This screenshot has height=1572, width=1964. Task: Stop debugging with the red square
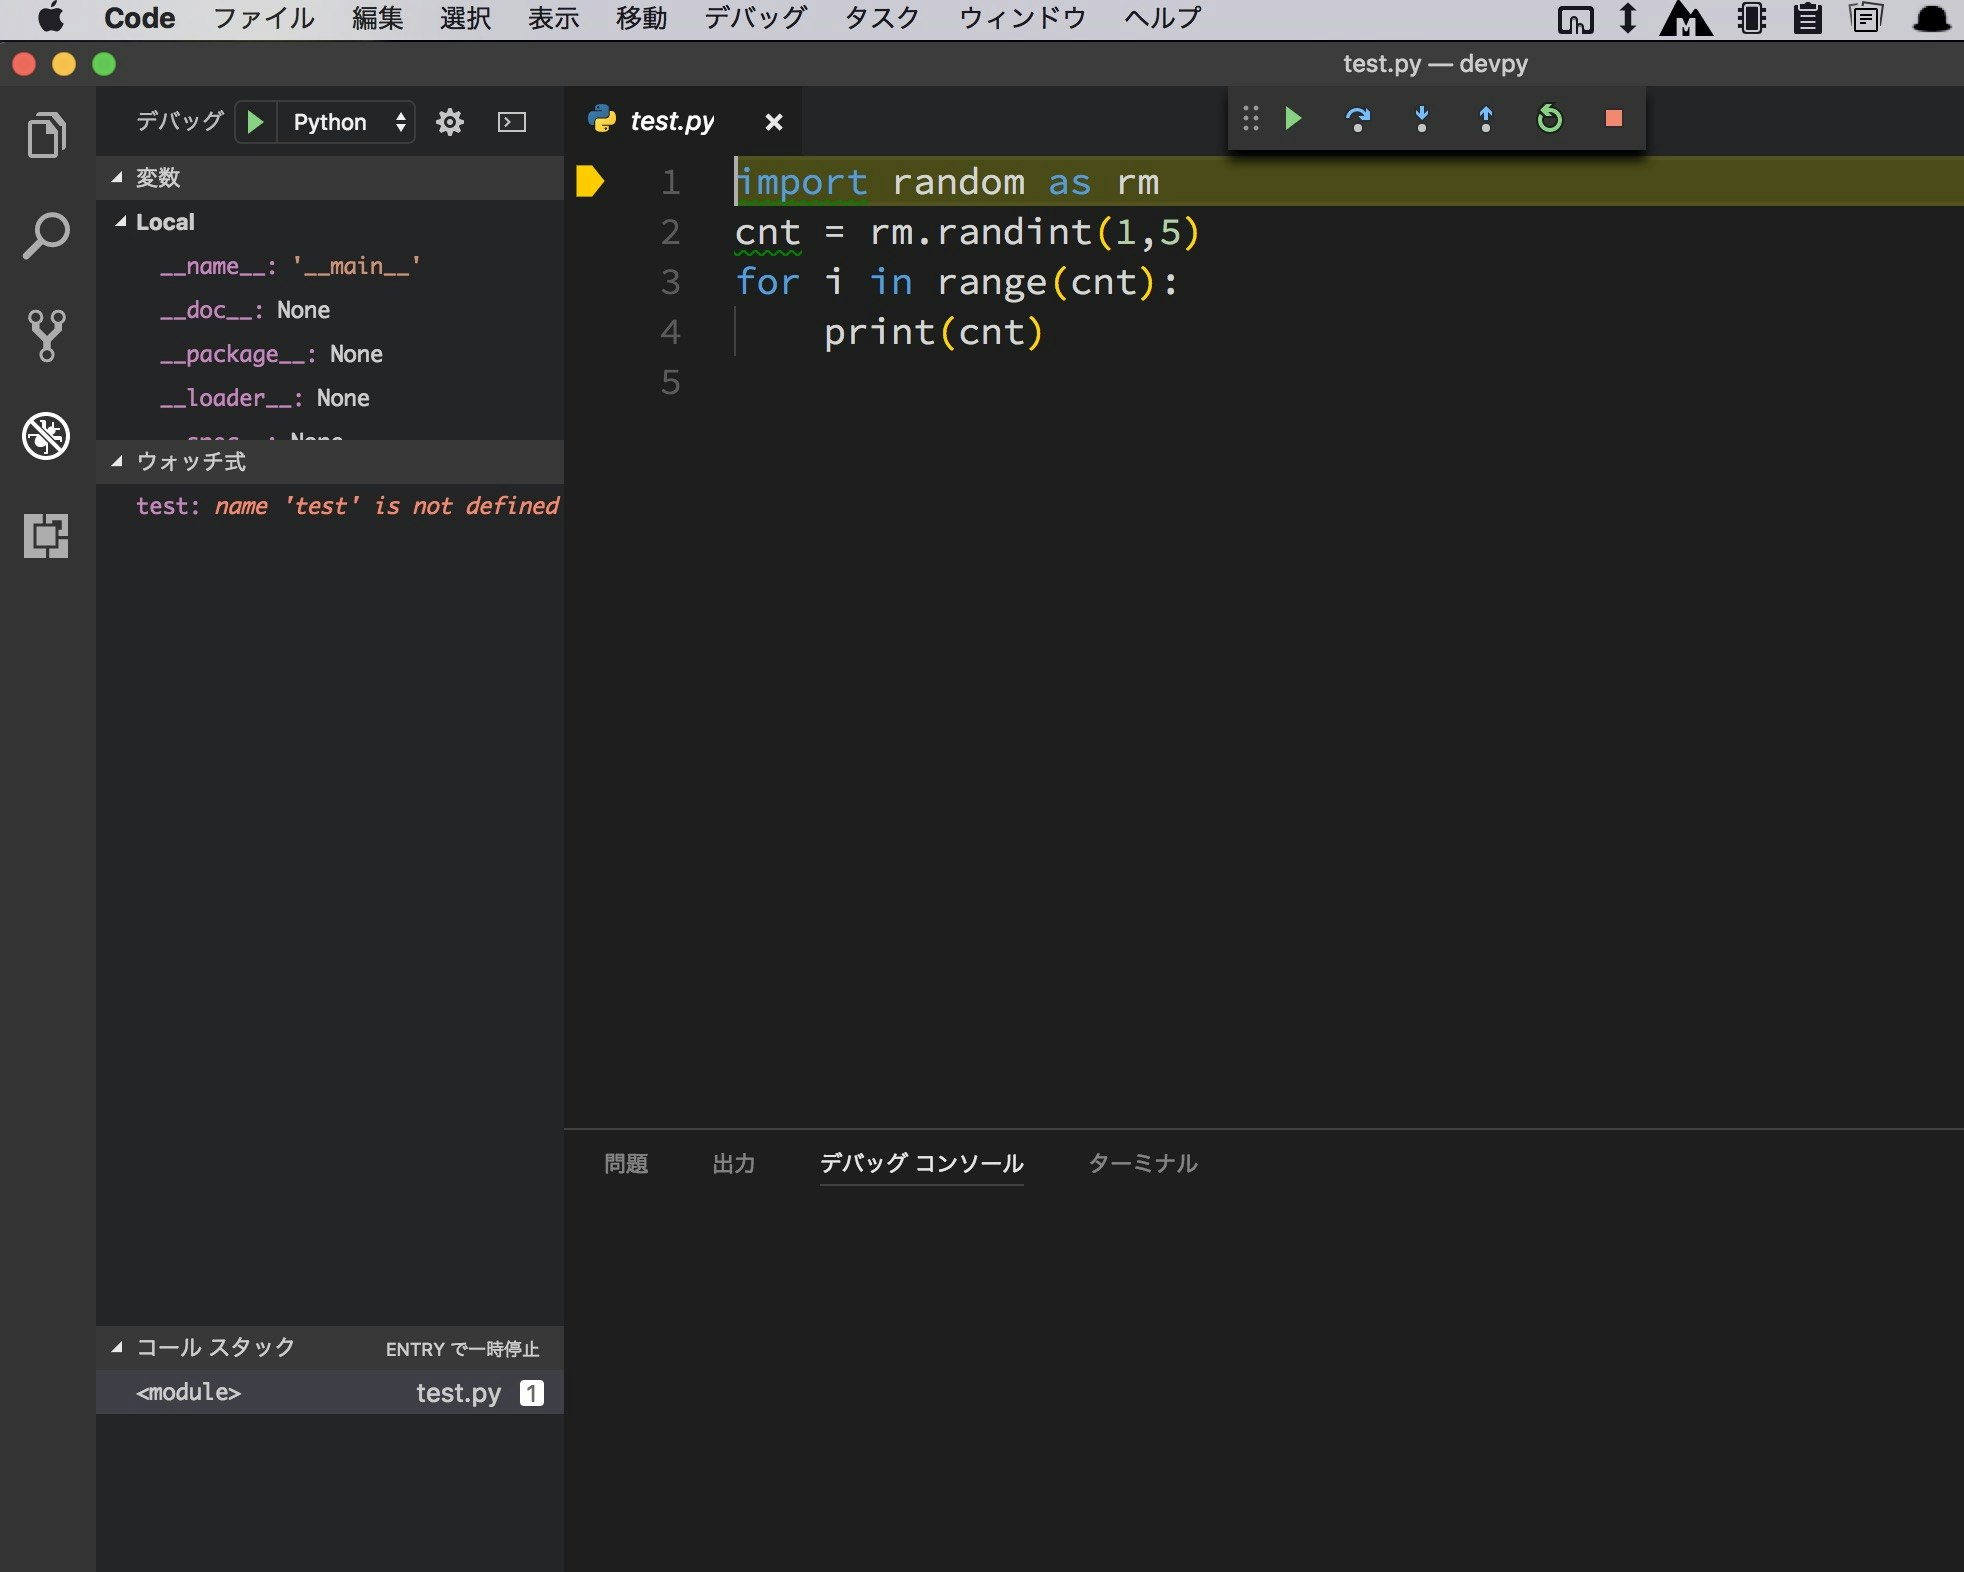(1613, 119)
